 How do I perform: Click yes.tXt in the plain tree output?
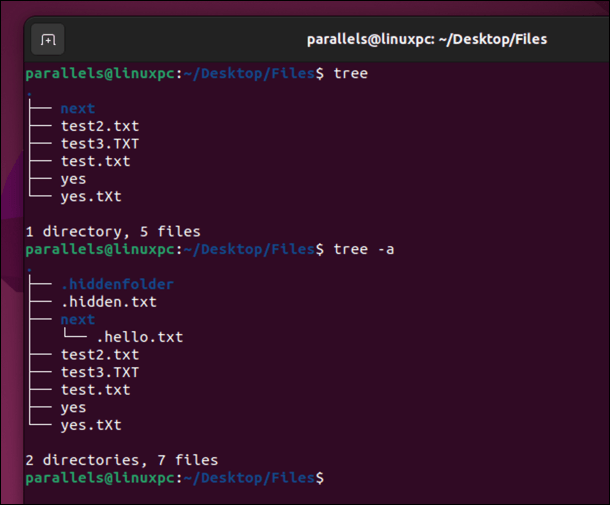pyautogui.click(x=91, y=196)
